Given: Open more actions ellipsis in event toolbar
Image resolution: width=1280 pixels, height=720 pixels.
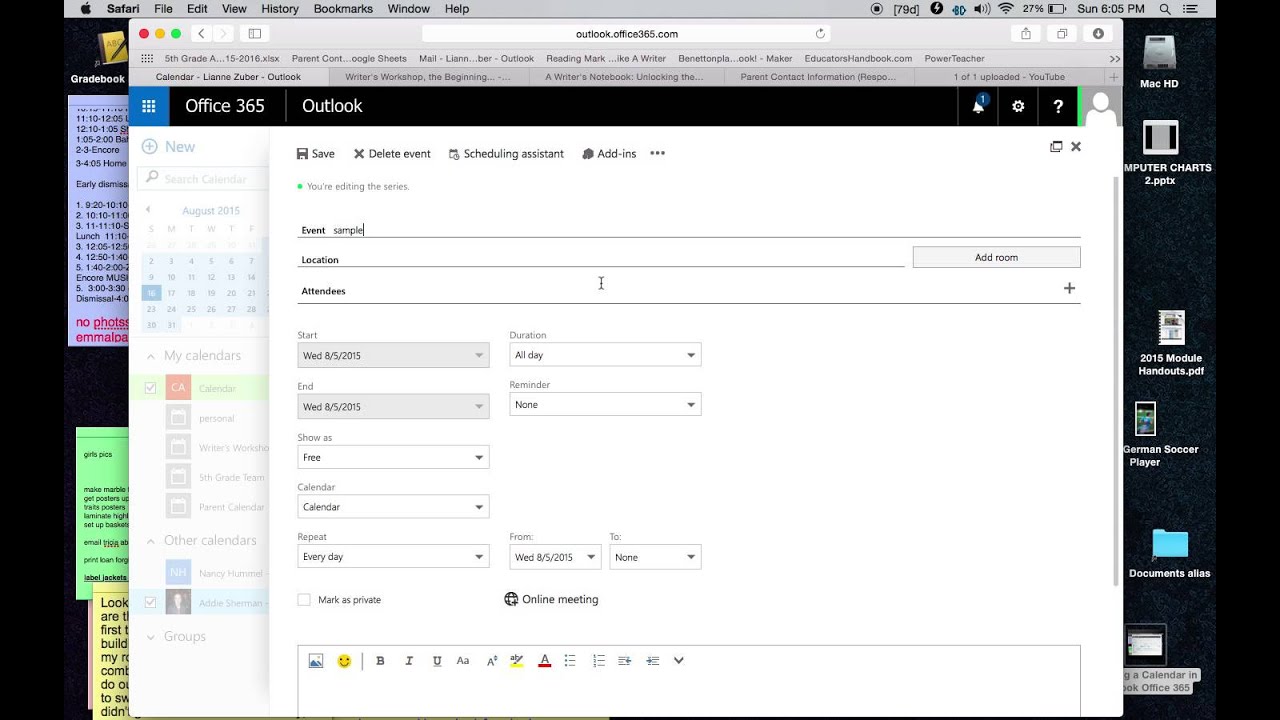Looking at the screenshot, I should click(657, 154).
